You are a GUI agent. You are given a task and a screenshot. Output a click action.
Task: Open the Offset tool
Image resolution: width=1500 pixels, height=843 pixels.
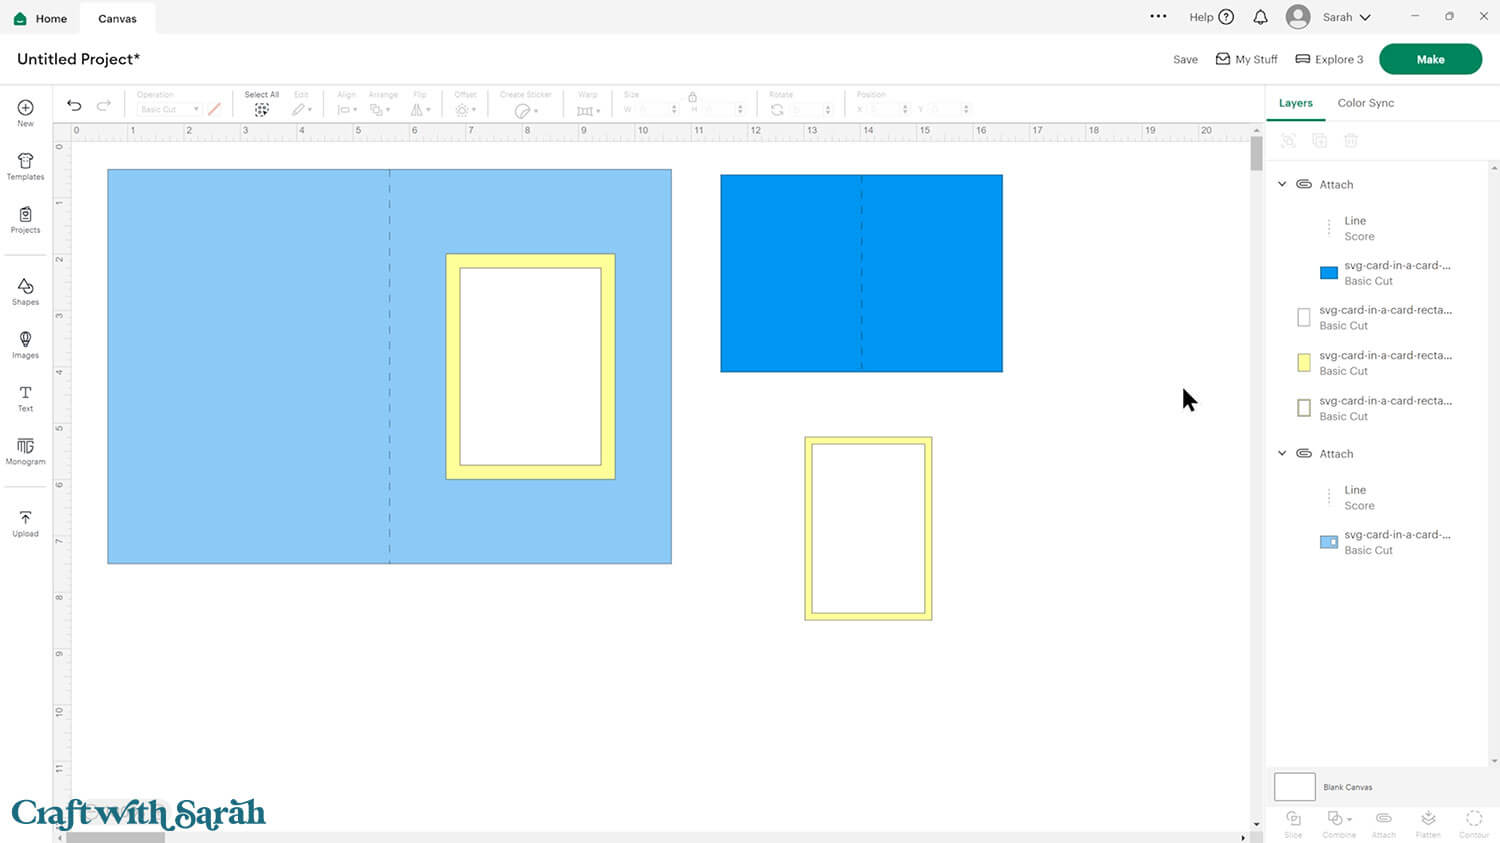point(465,104)
